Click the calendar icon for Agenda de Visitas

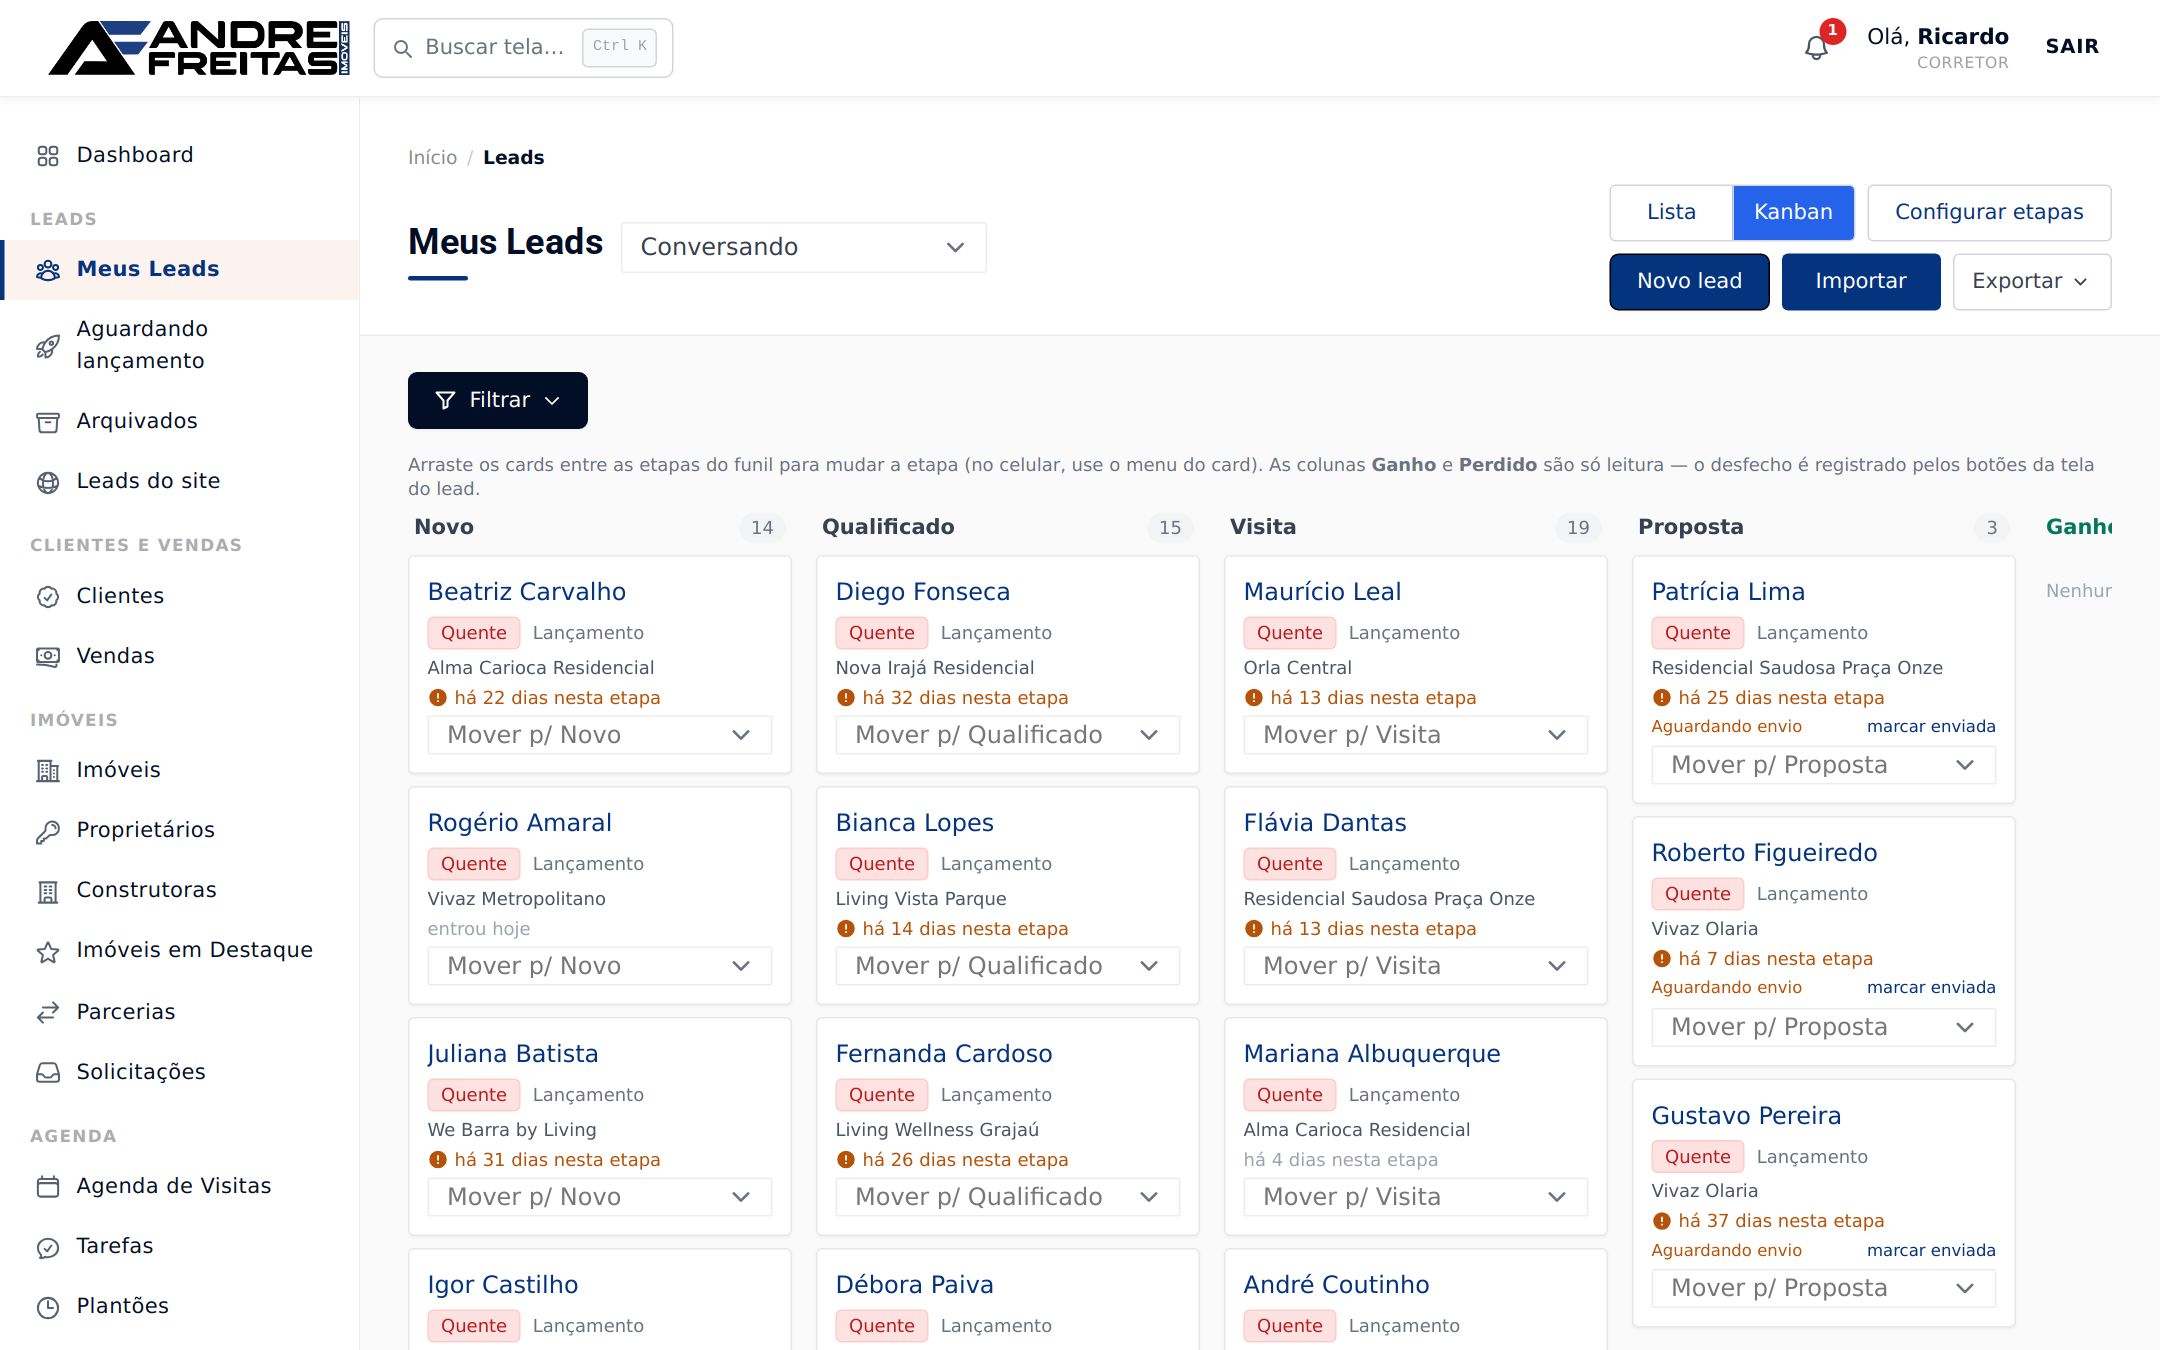point(48,1187)
